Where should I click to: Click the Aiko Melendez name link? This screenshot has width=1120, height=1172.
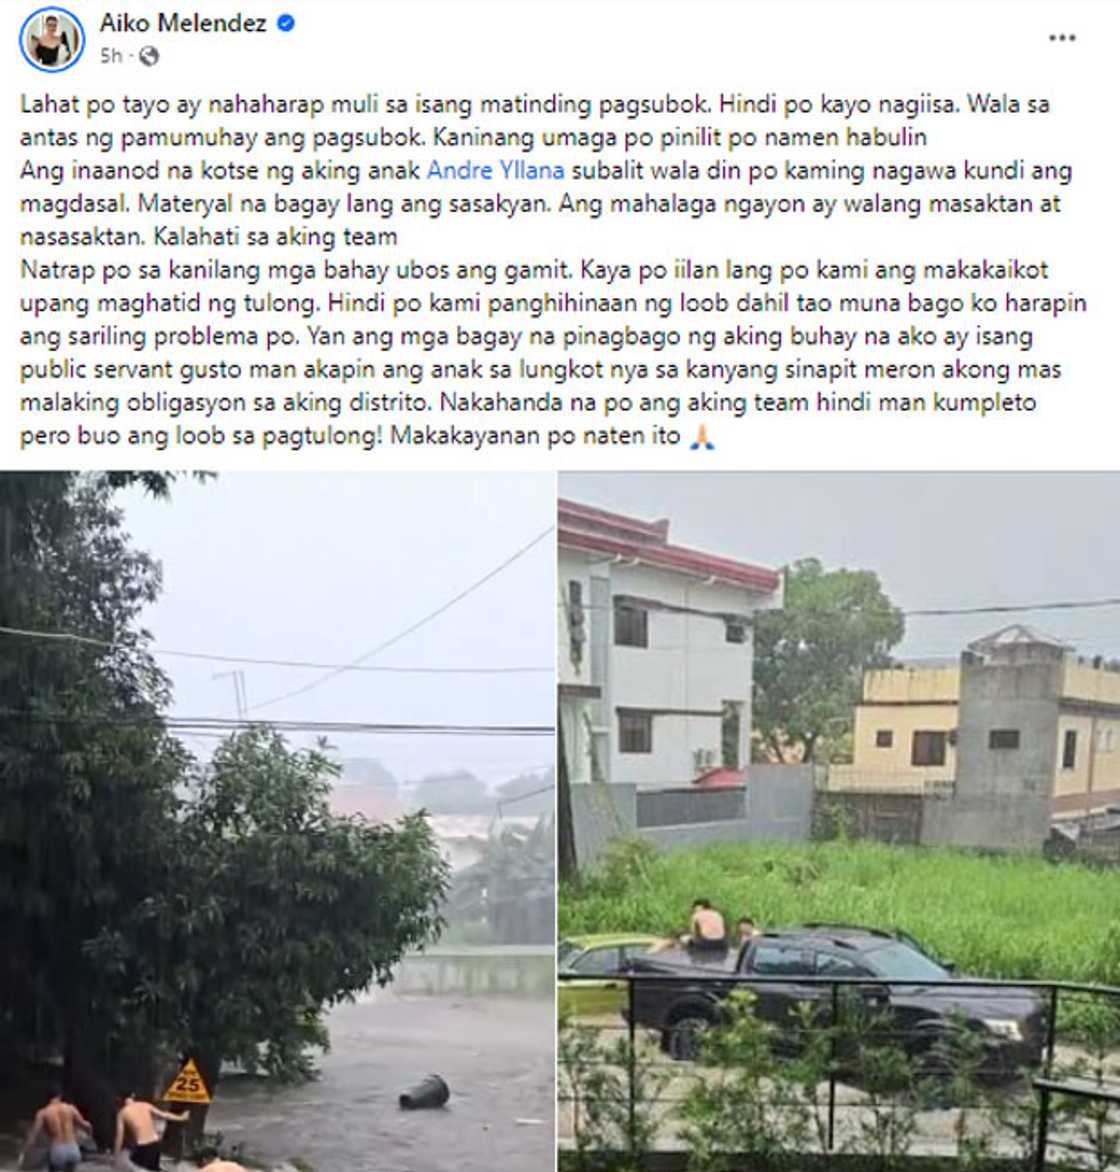183,23
